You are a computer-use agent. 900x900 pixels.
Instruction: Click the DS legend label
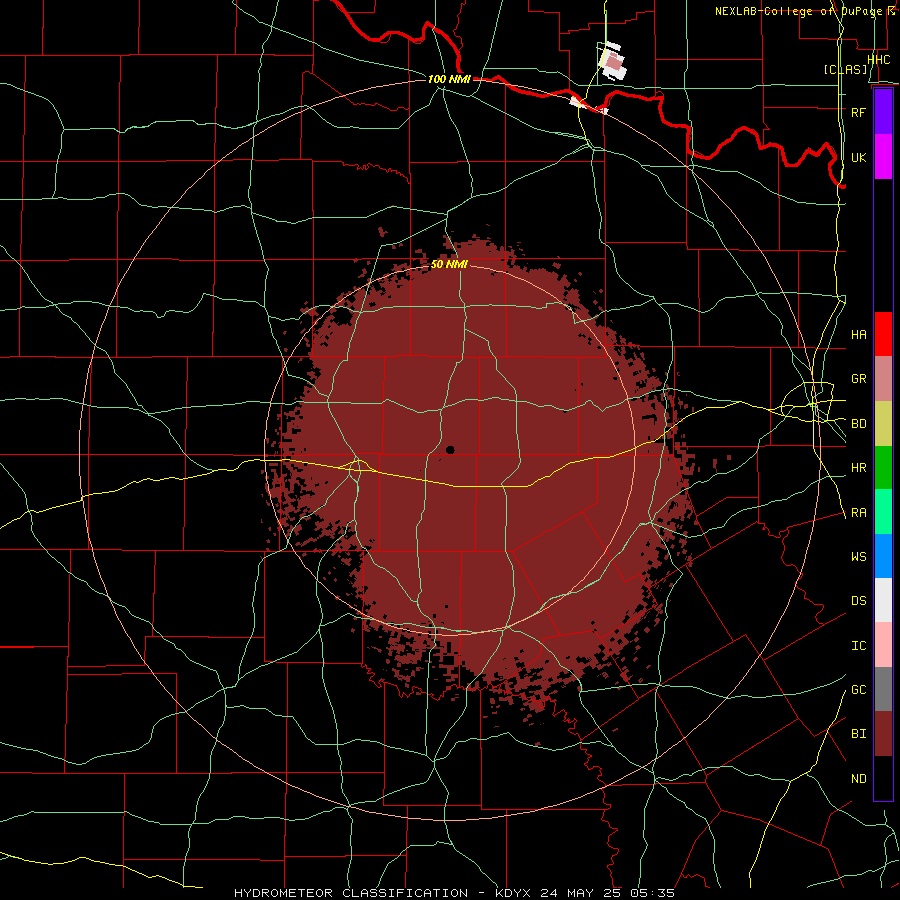858,601
